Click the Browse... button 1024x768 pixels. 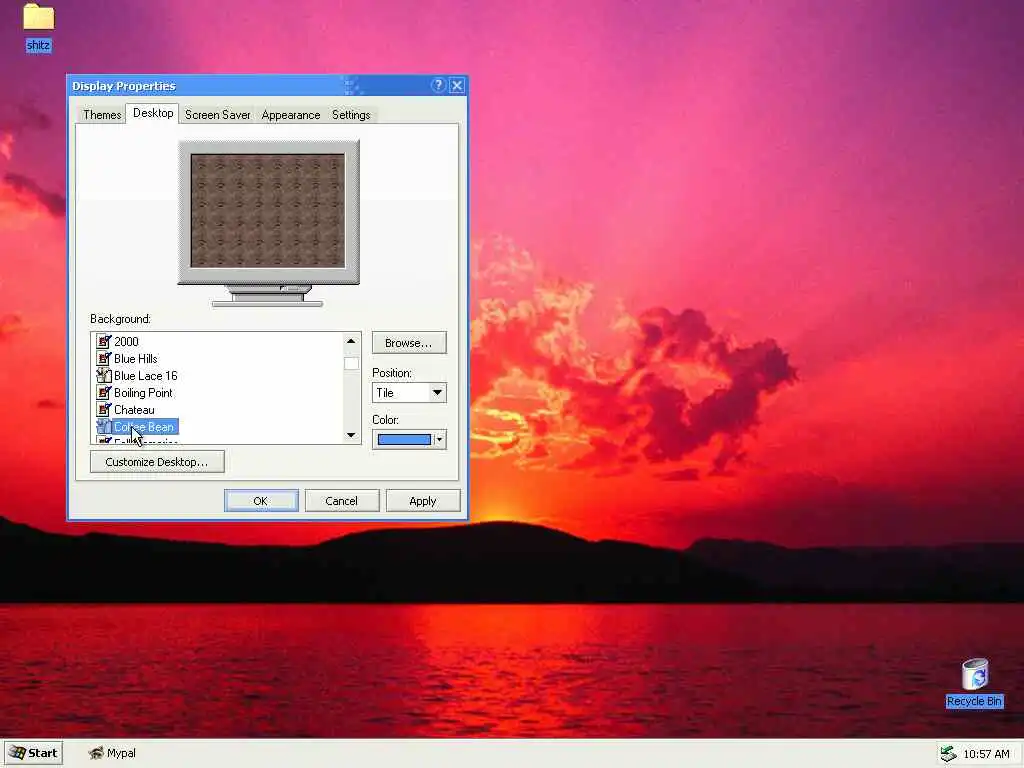pos(409,343)
